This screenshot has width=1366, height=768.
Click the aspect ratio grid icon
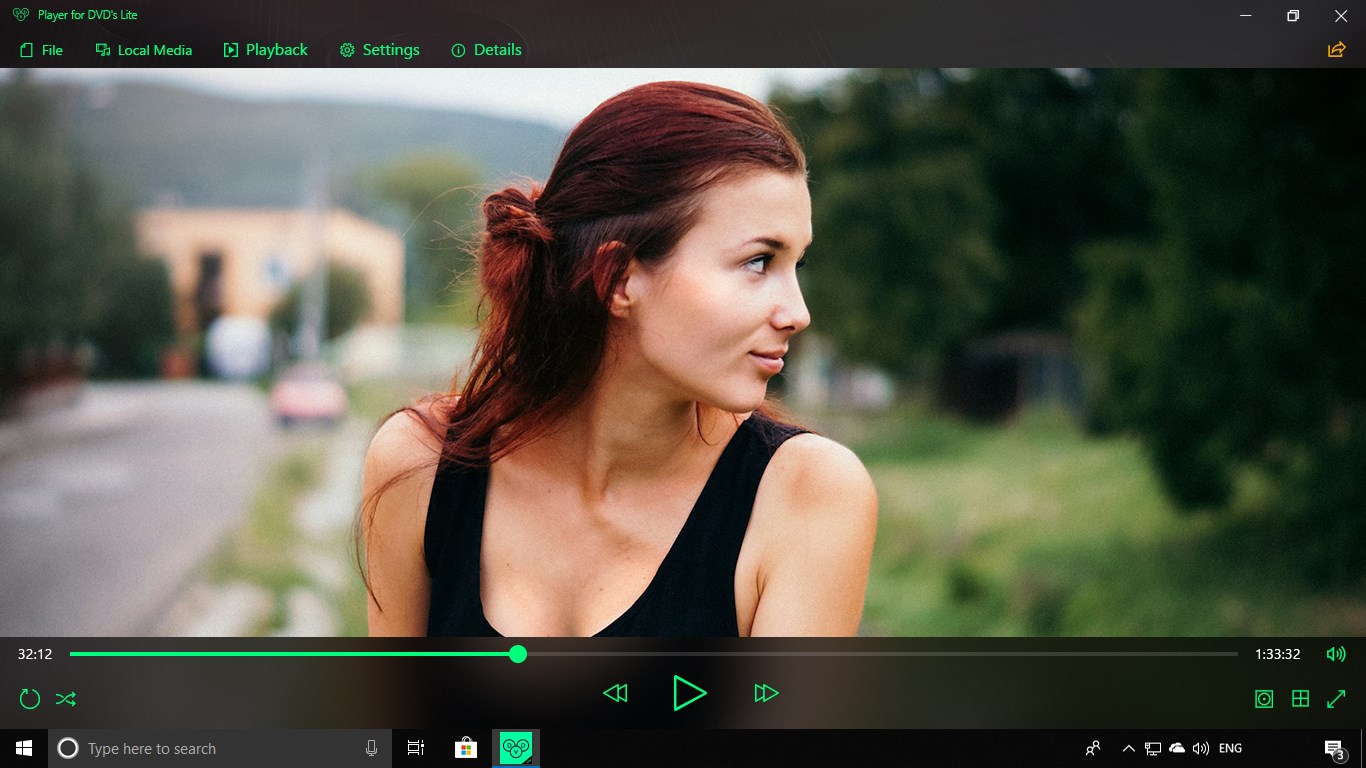tap(1300, 698)
